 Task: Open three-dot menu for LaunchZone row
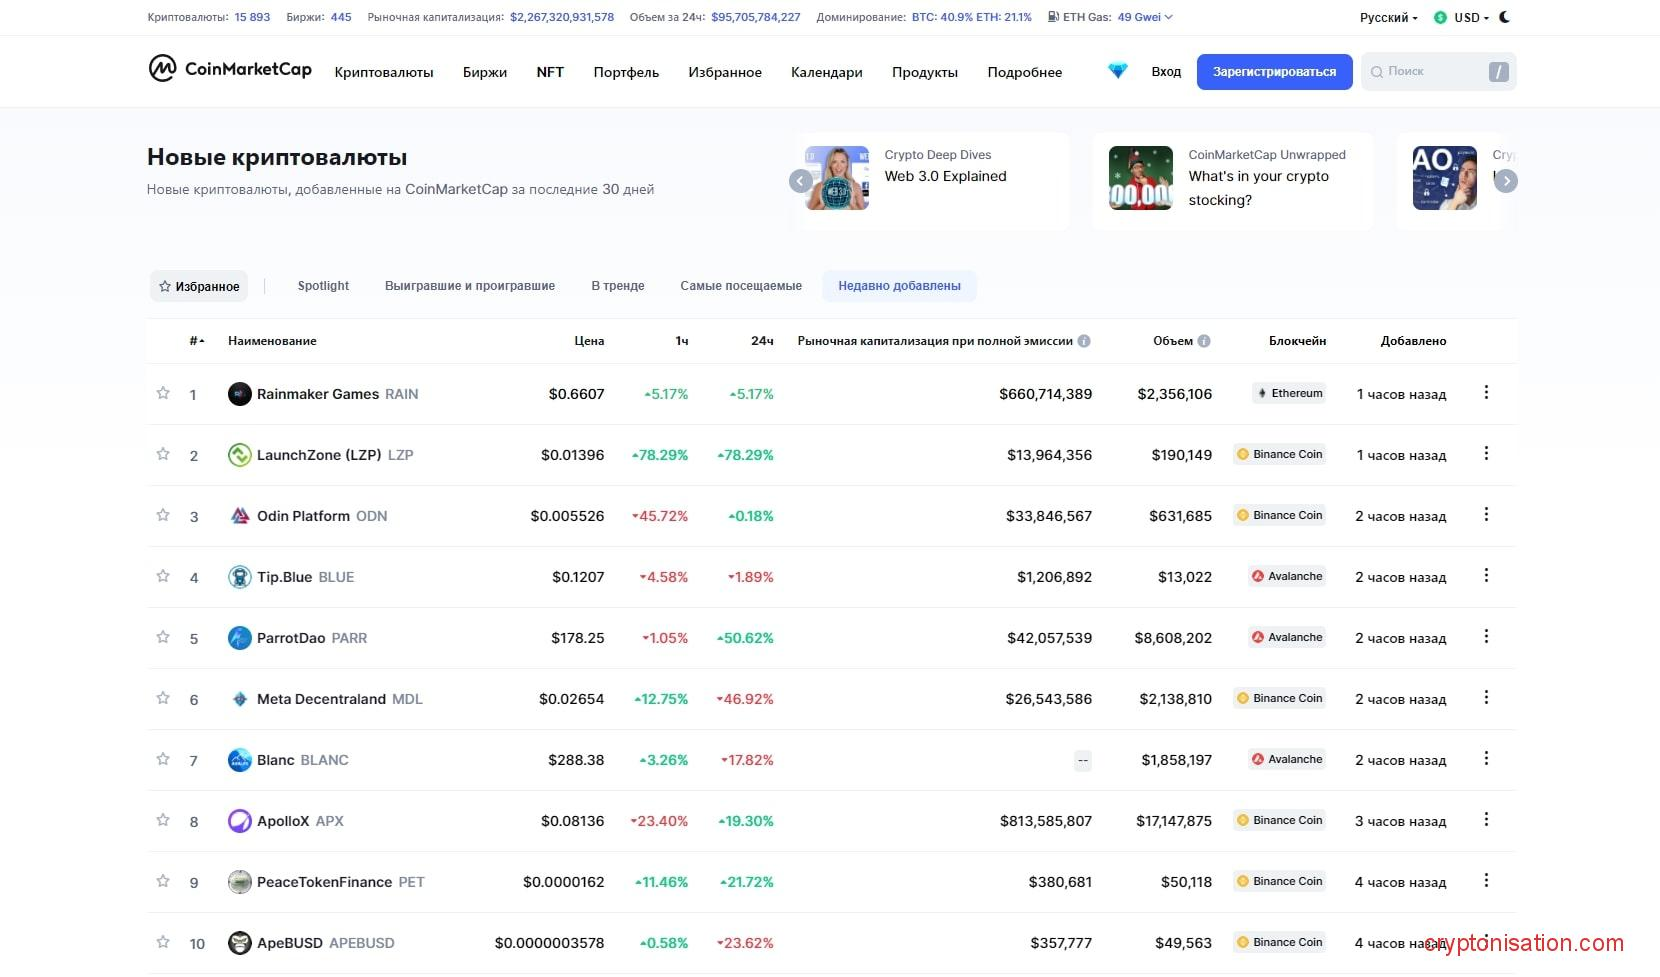[1486, 454]
